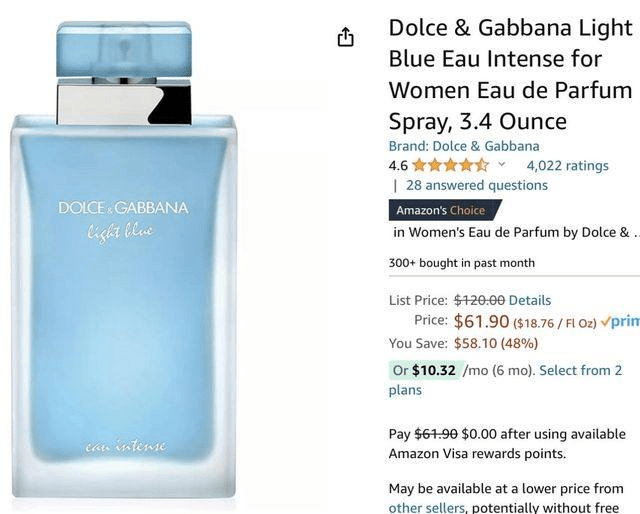Open List Price Details link
This screenshot has width=640, height=514.
[x=530, y=300]
